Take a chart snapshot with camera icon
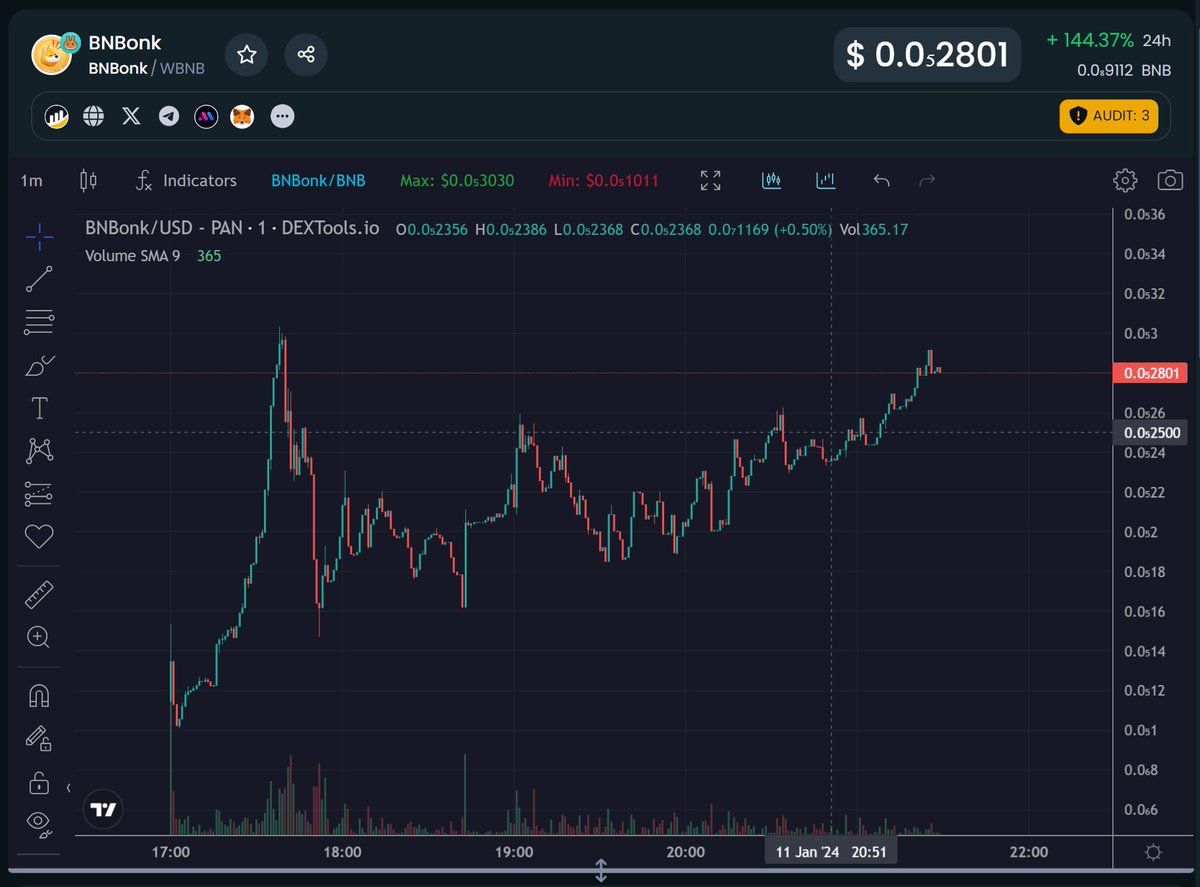1200x887 pixels. point(1170,181)
